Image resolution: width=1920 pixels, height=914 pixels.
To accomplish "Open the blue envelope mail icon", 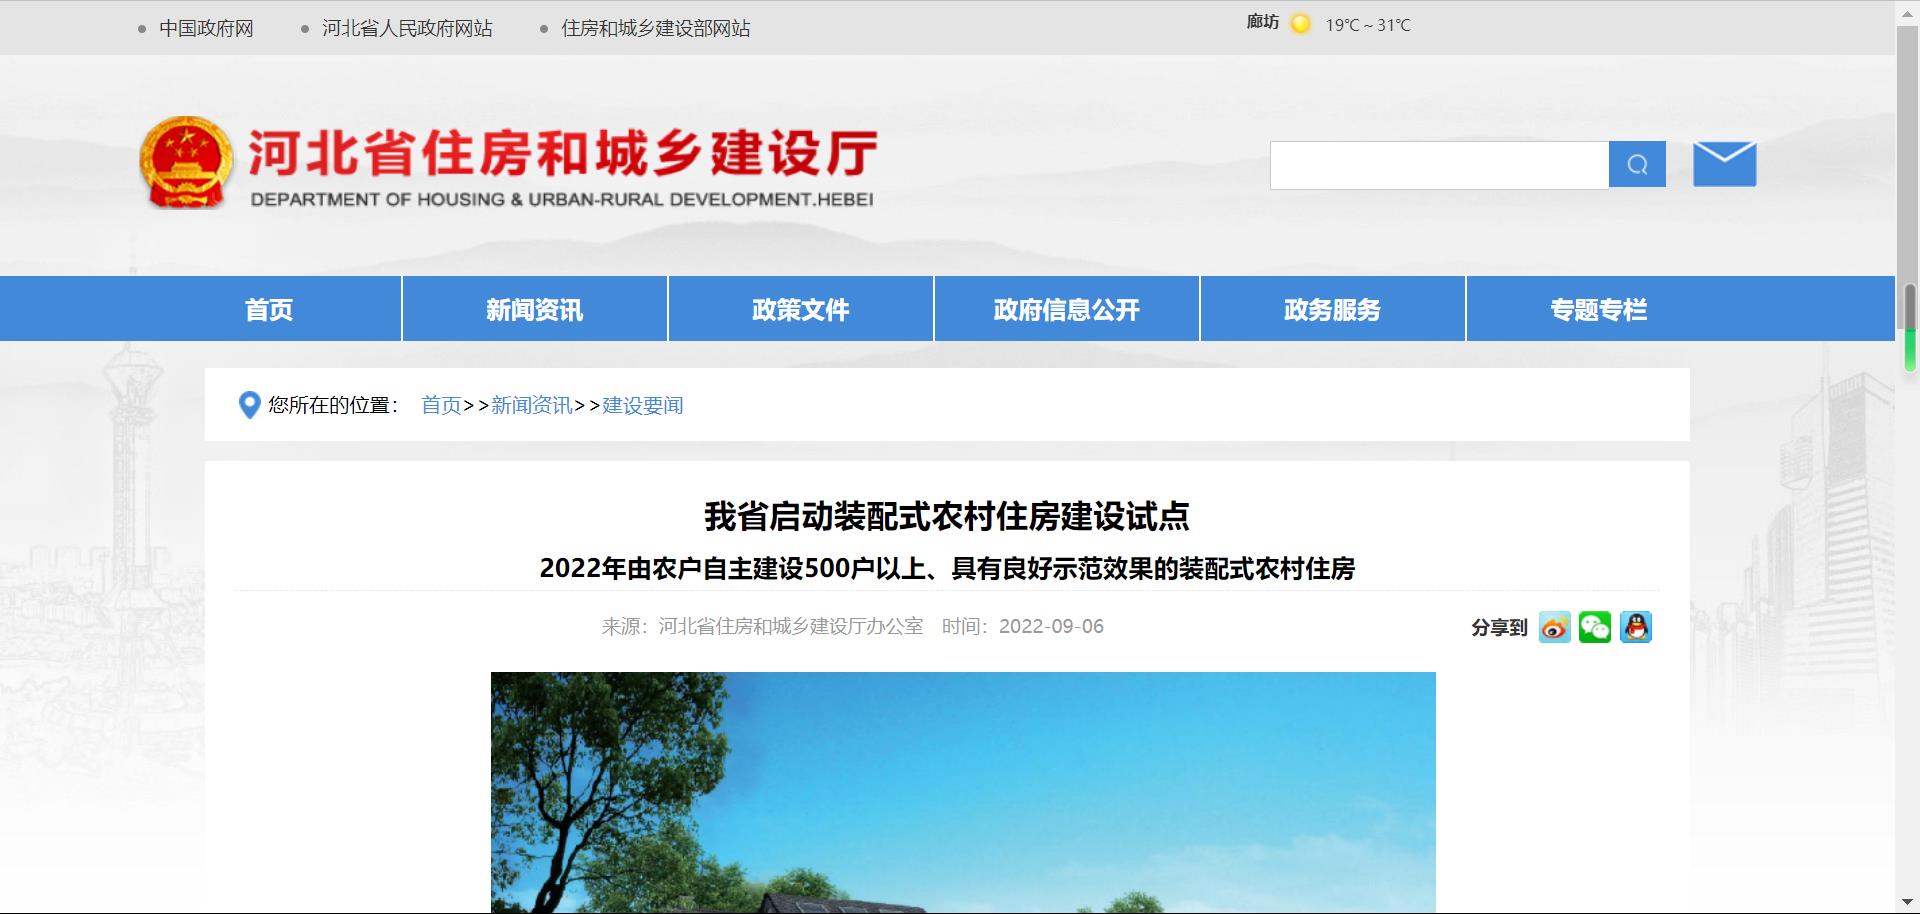I will tap(1724, 164).
